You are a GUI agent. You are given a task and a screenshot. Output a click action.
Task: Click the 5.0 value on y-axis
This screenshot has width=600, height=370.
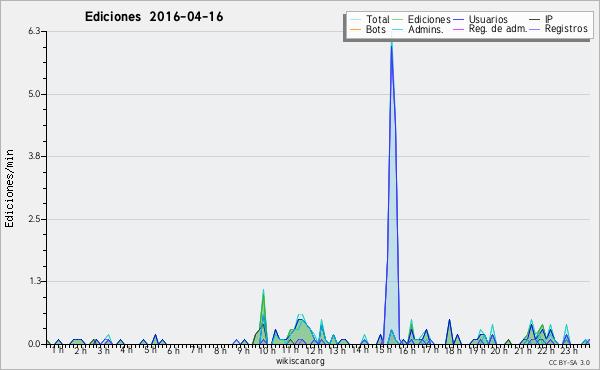coord(34,94)
